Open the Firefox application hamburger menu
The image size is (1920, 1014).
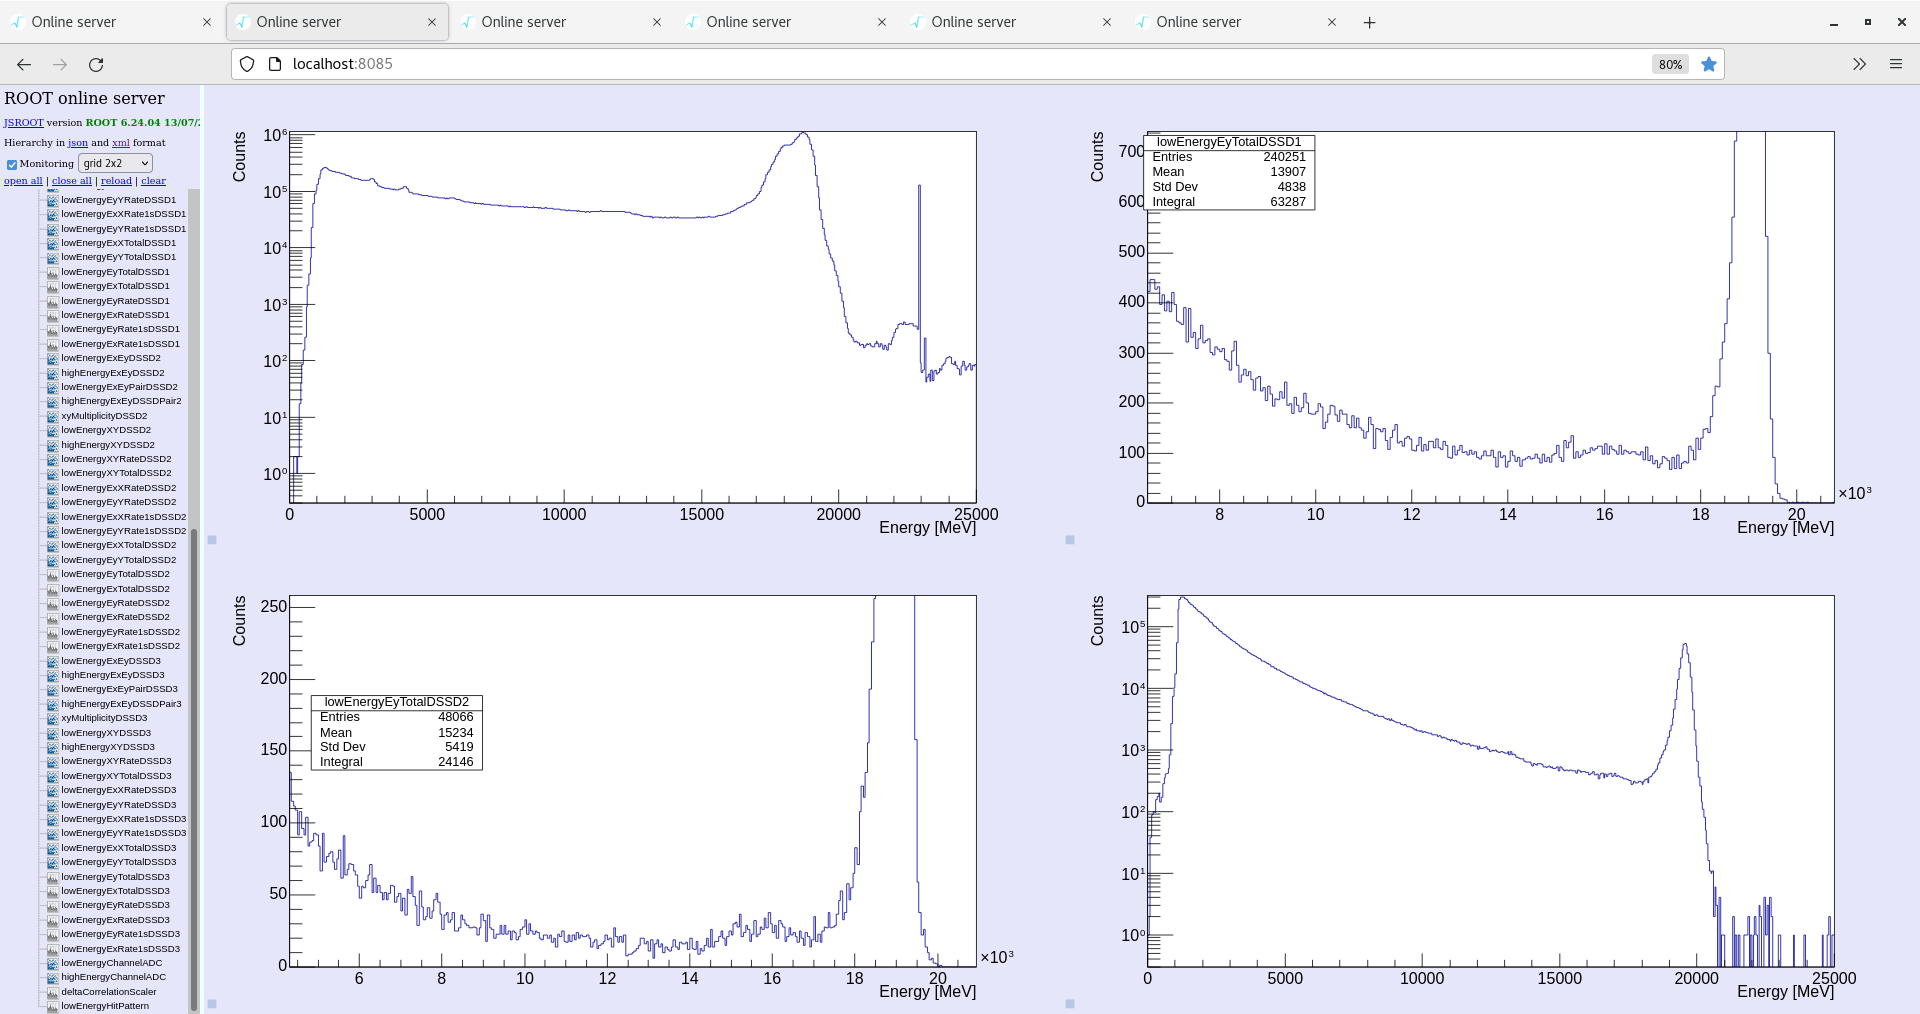pos(1895,64)
